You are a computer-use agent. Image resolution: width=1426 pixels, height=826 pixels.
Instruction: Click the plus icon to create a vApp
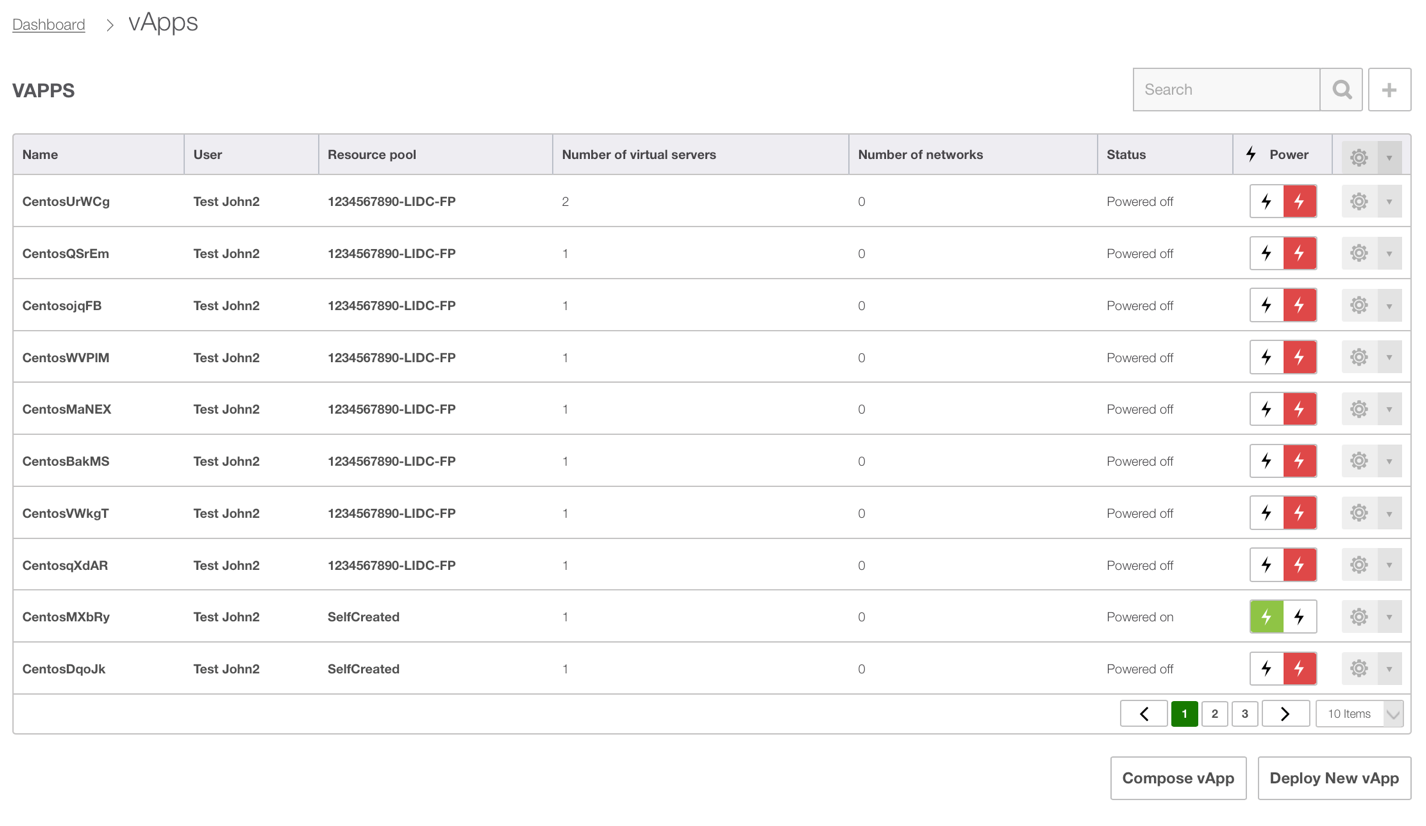tap(1389, 89)
